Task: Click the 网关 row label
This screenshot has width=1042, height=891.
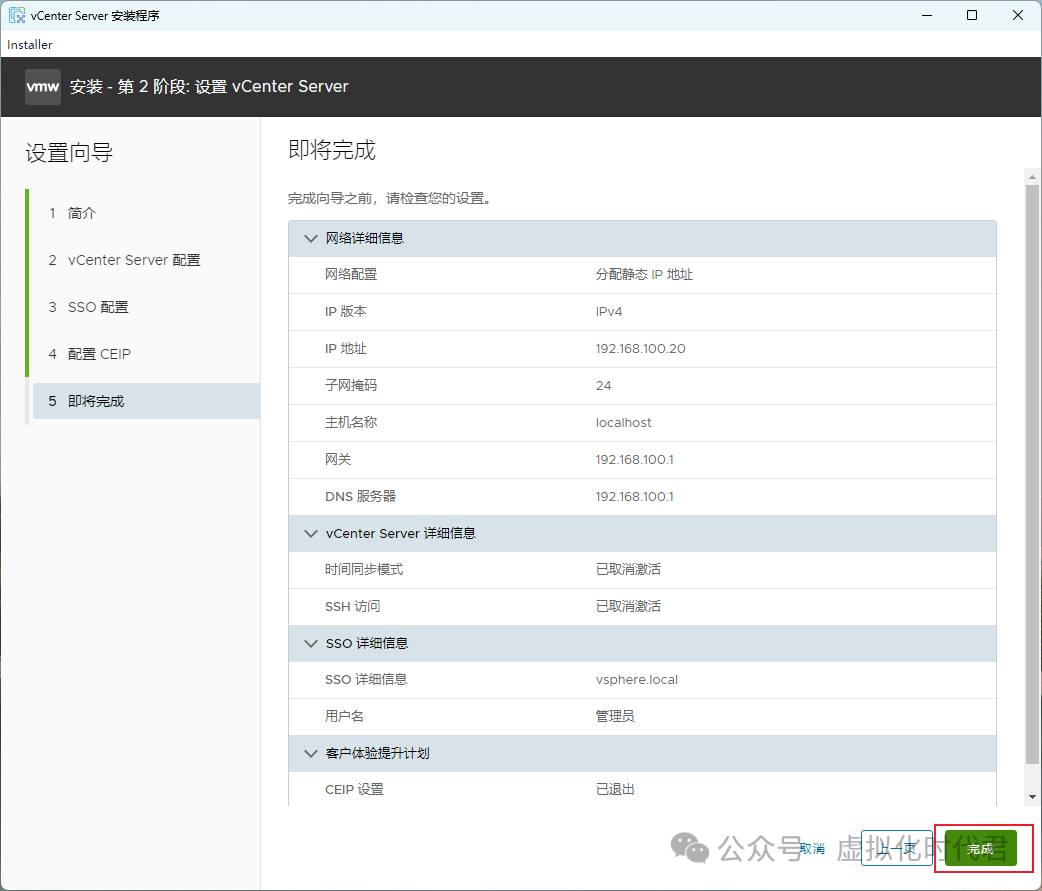Action: [x=338, y=460]
